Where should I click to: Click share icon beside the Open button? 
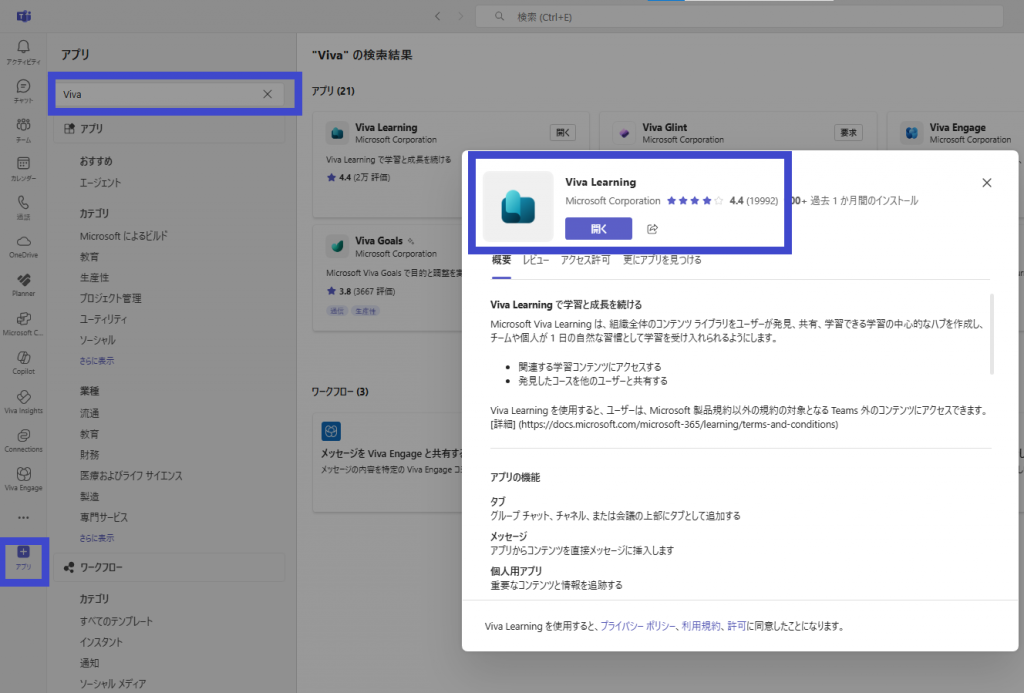point(652,229)
